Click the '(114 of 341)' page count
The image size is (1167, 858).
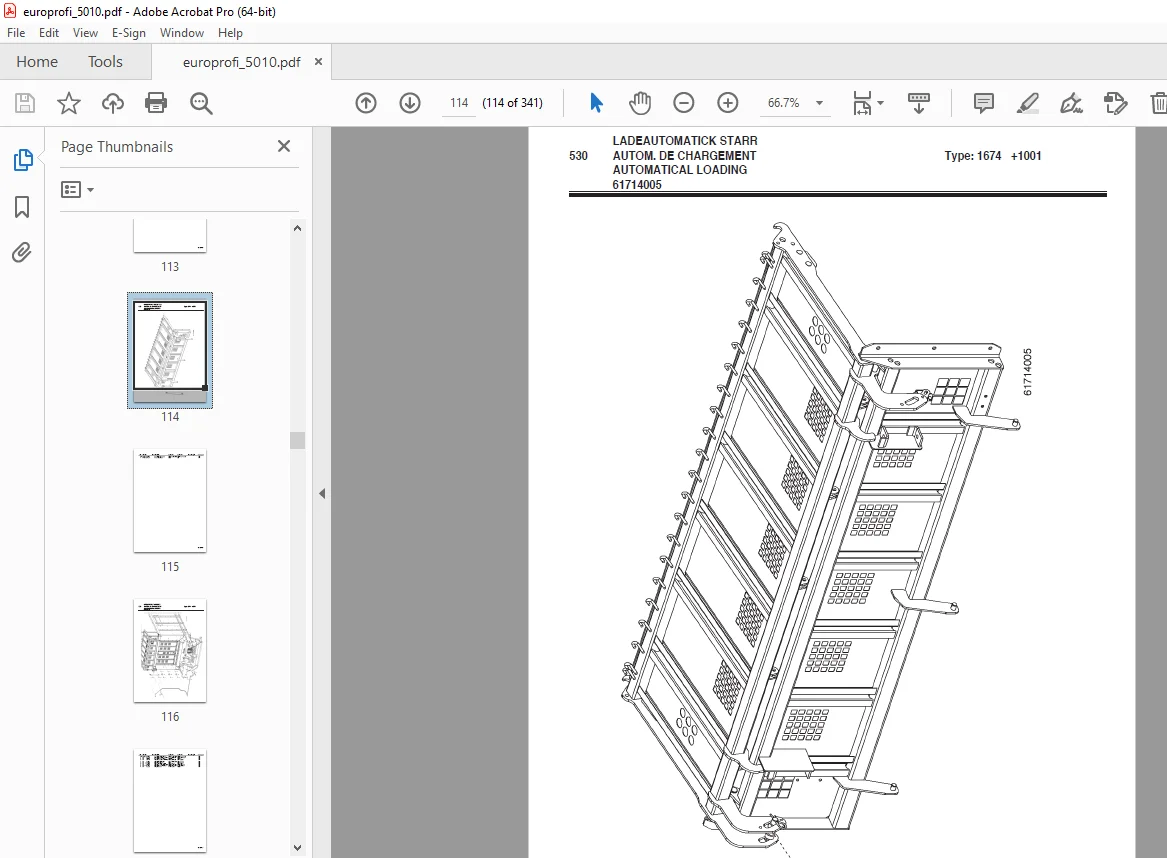pyautogui.click(x=513, y=103)
